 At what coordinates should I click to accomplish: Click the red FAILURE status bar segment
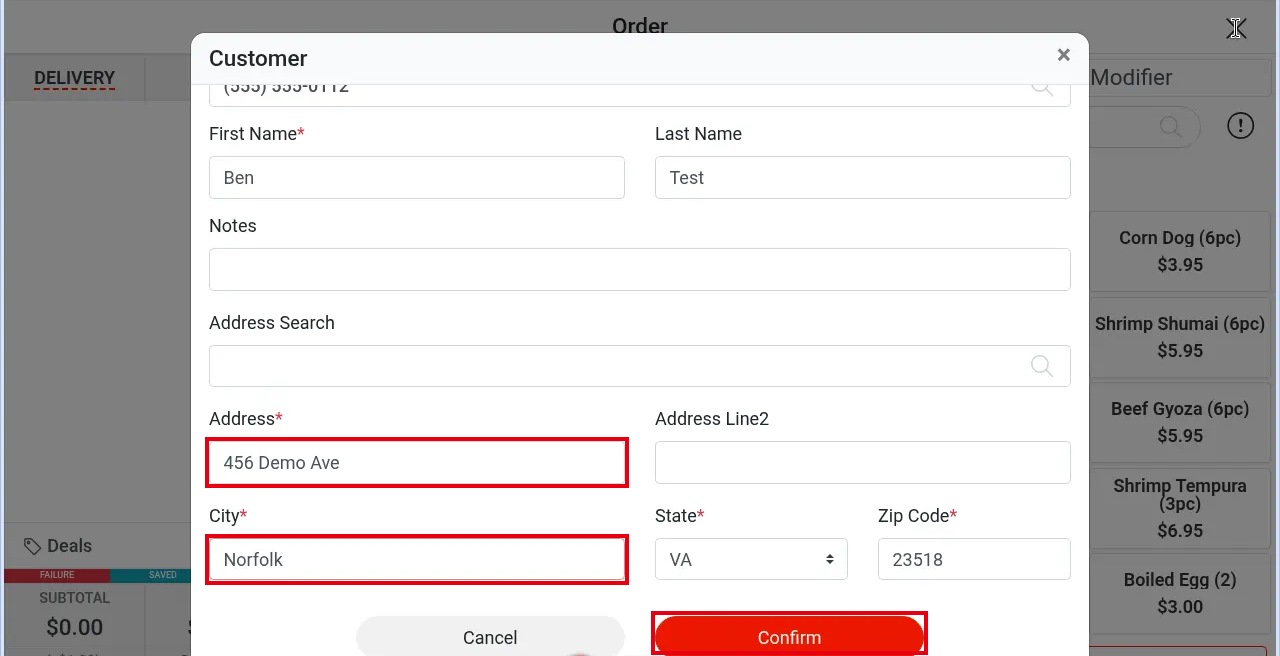pos(57,575)
